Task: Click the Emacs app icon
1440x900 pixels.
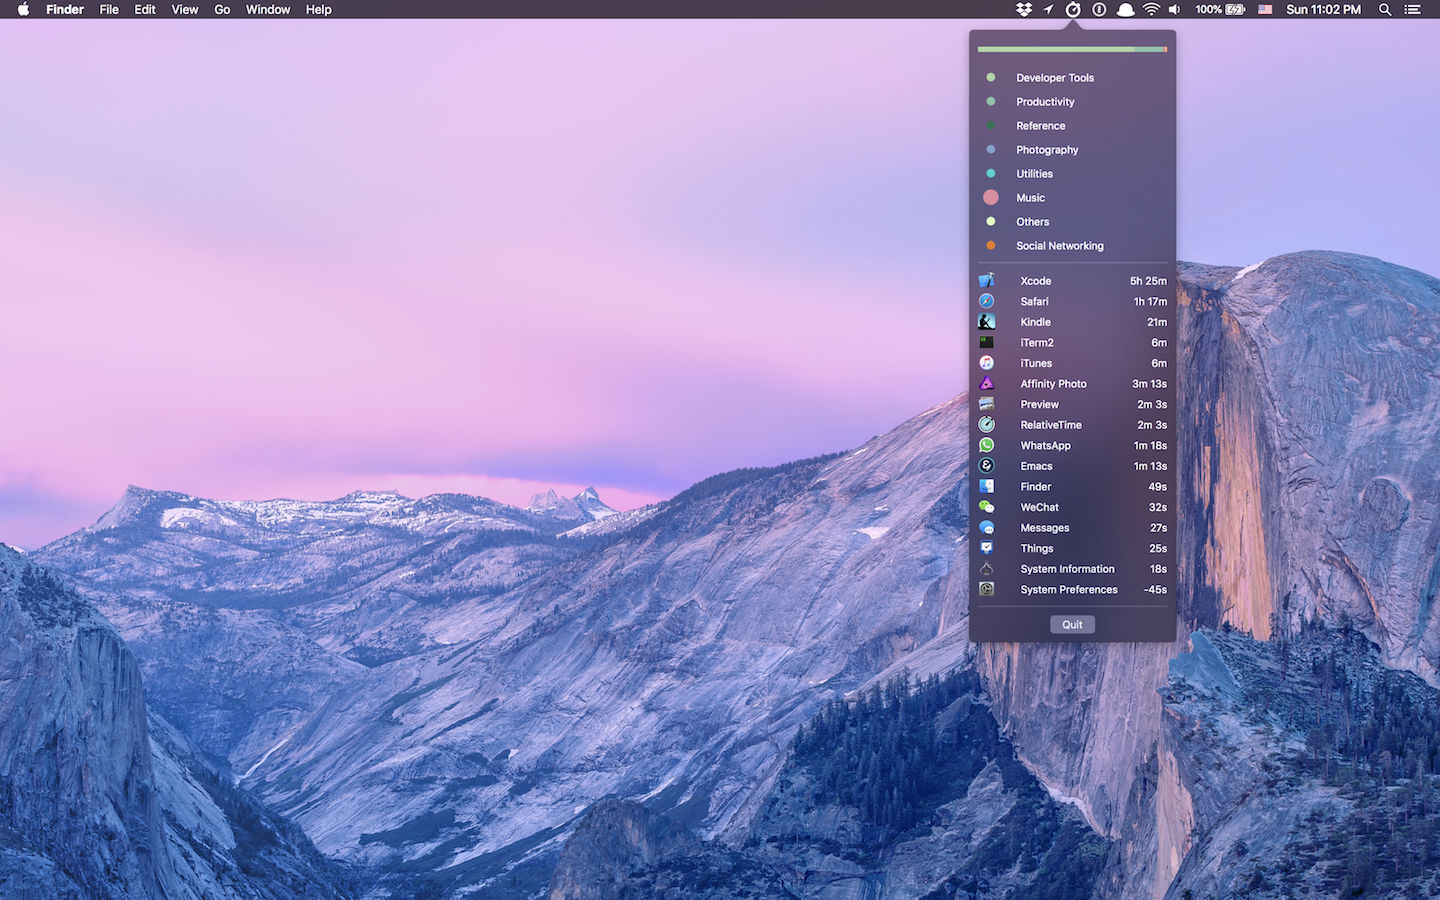Action: point(986,466)
